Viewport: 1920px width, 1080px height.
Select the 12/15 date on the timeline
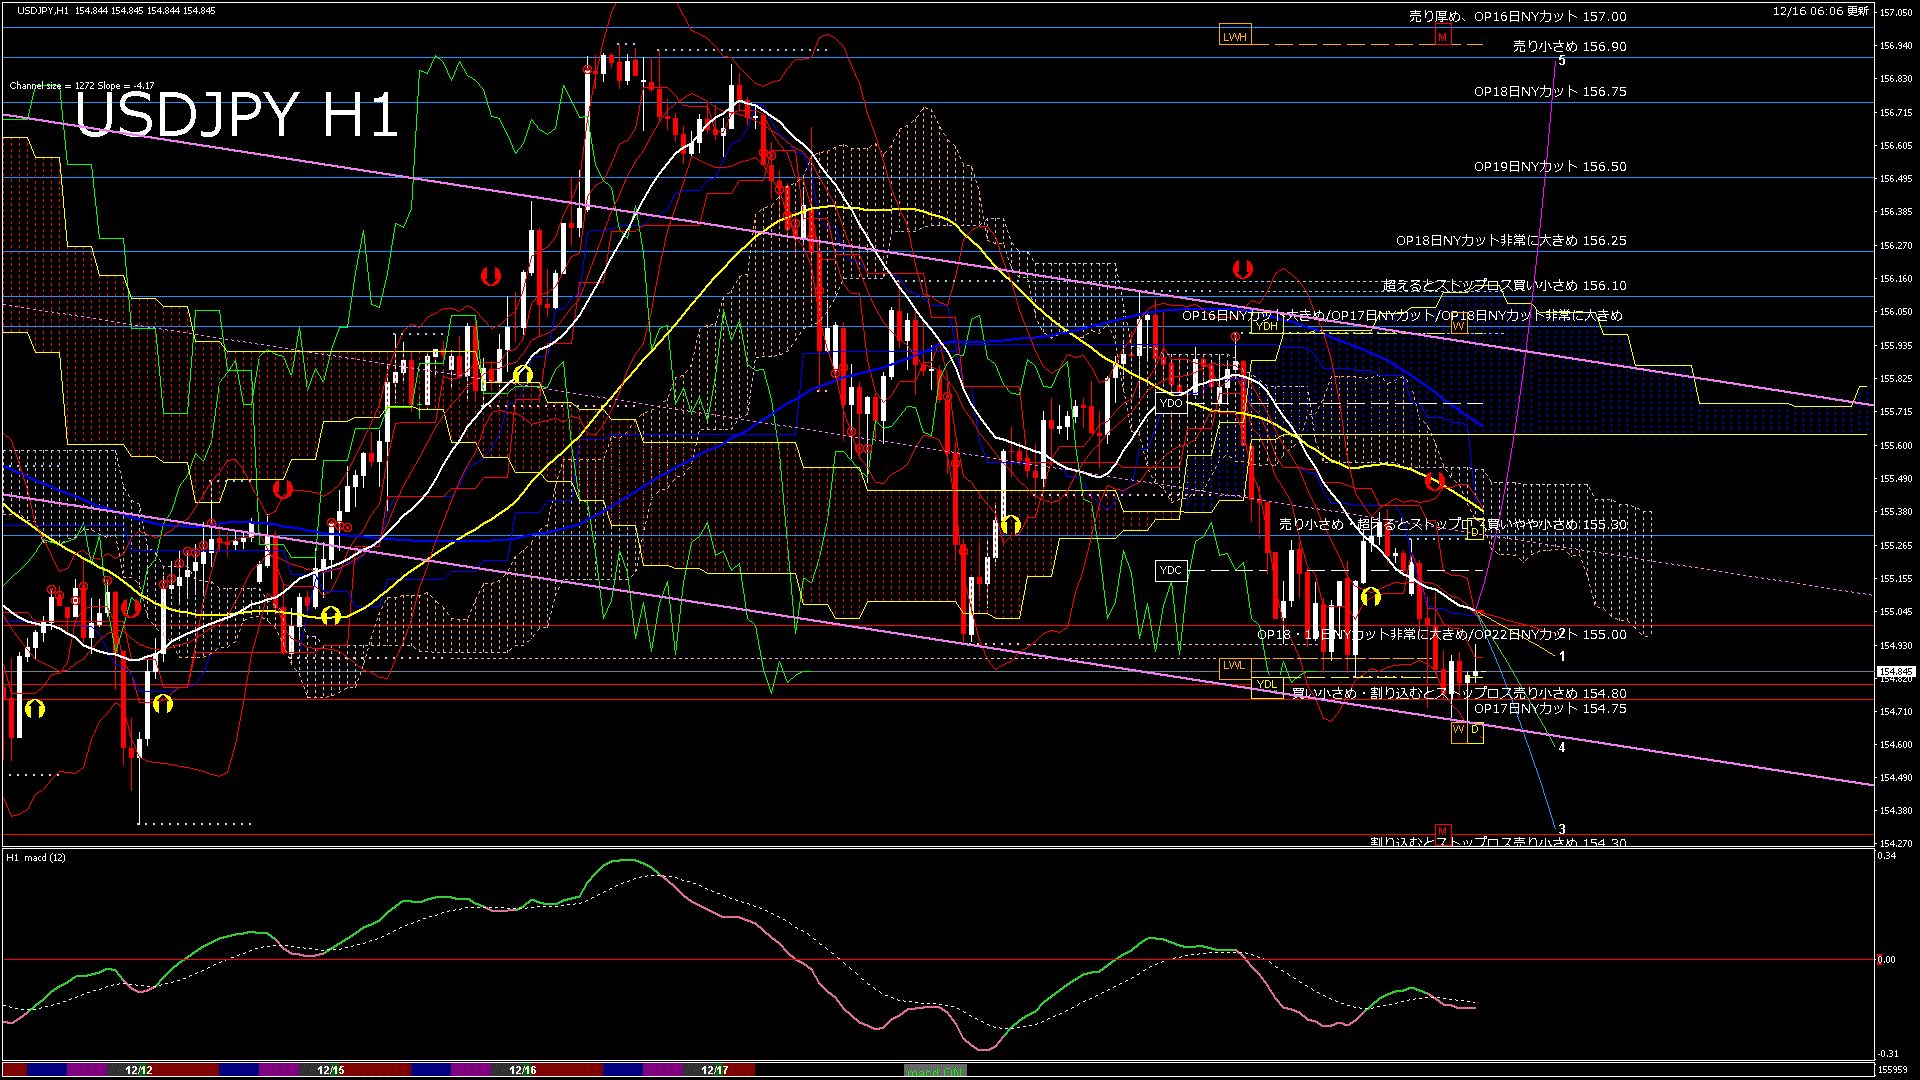pos(331,1070)
